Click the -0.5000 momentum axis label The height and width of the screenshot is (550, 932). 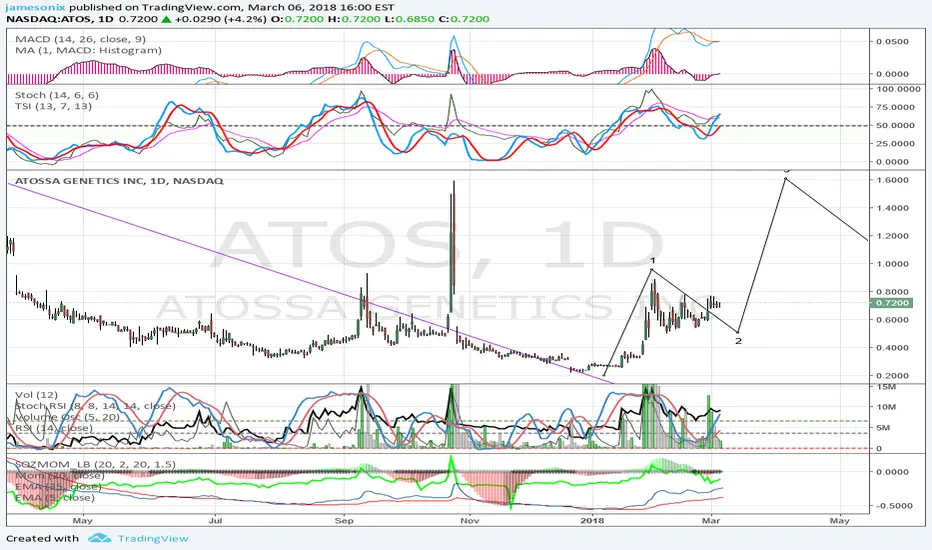[892, 506]
